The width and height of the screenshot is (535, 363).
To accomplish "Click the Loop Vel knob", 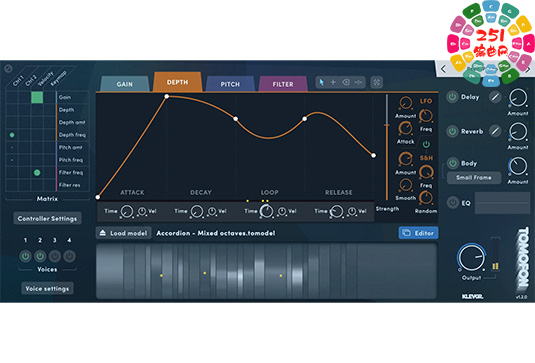I will pyautogui.click(x=282, y=211).
